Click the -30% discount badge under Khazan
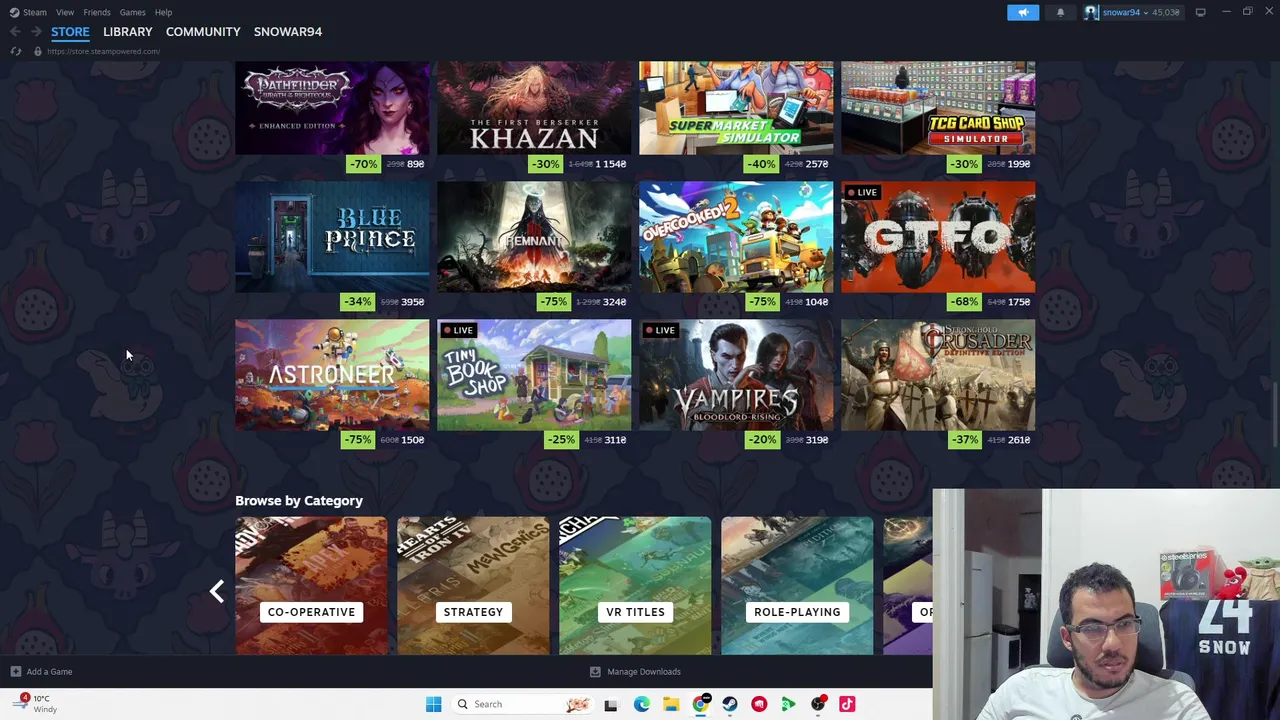This screenshot has height=720, width=1280. [x=545, y=164]
